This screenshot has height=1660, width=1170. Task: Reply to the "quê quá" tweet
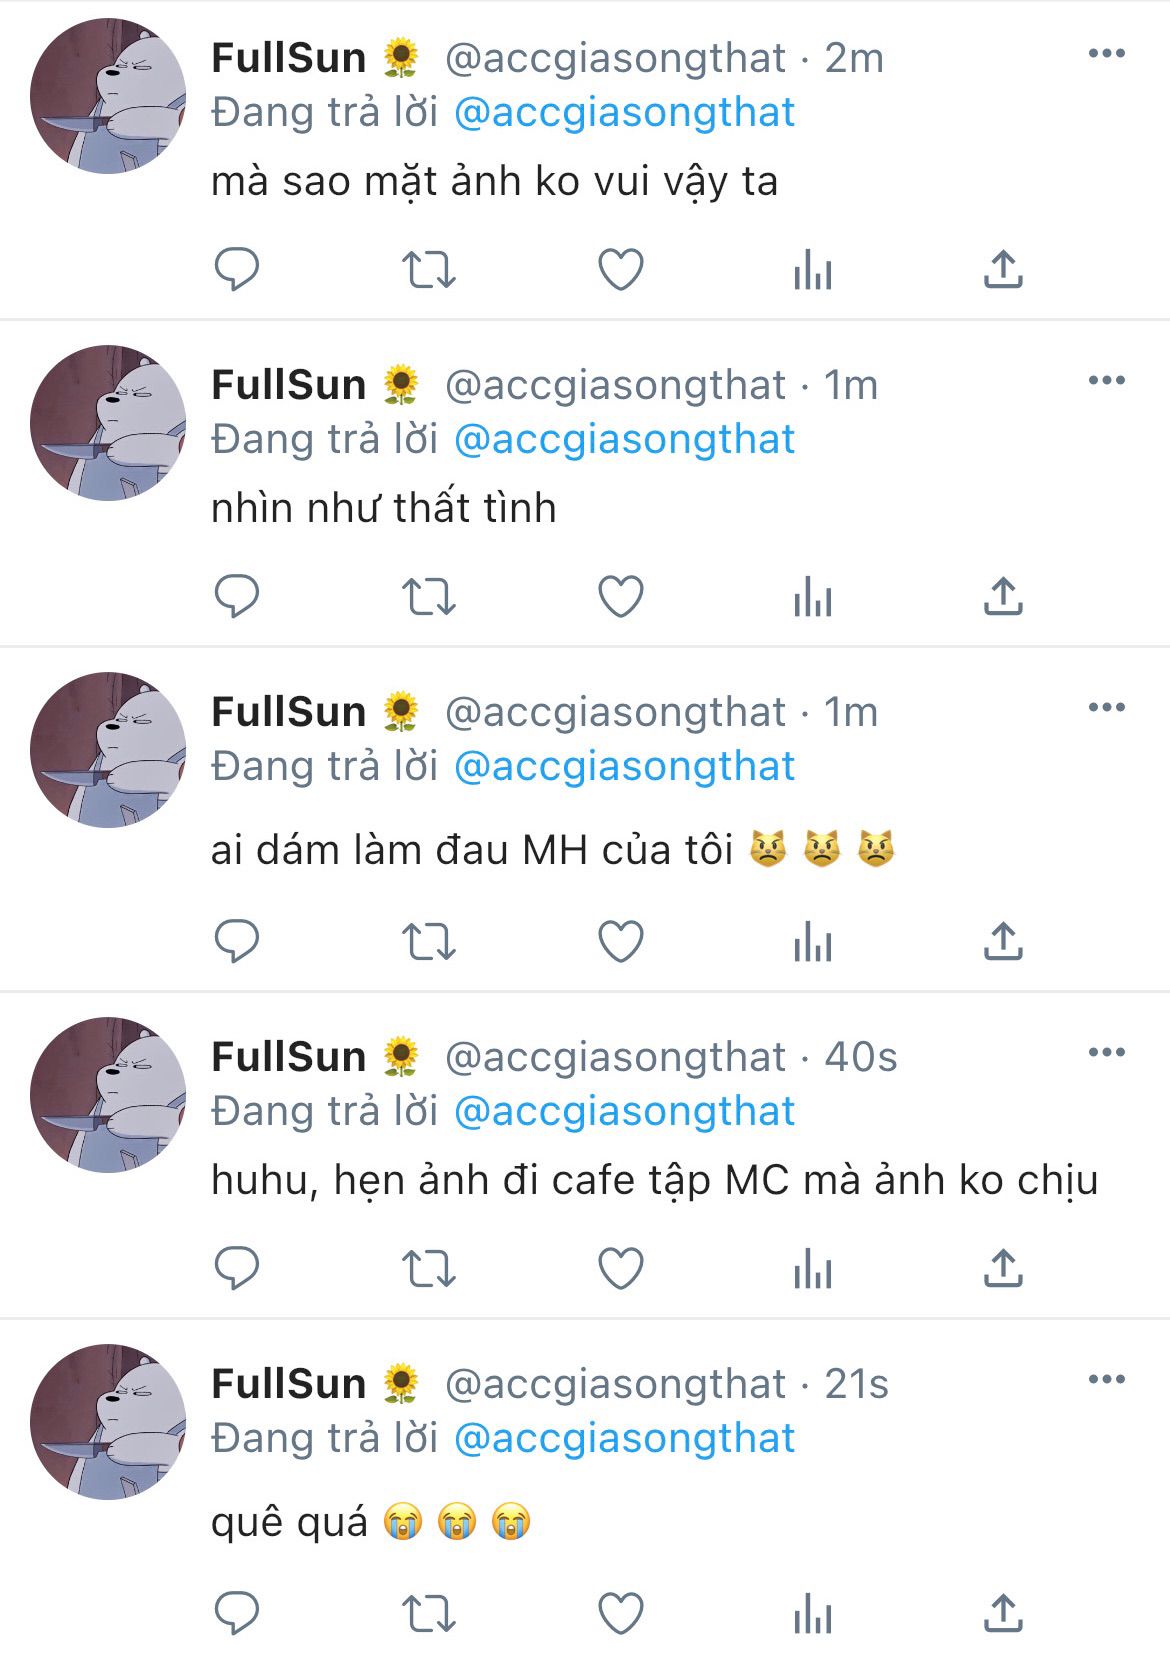click(237, 1613)
